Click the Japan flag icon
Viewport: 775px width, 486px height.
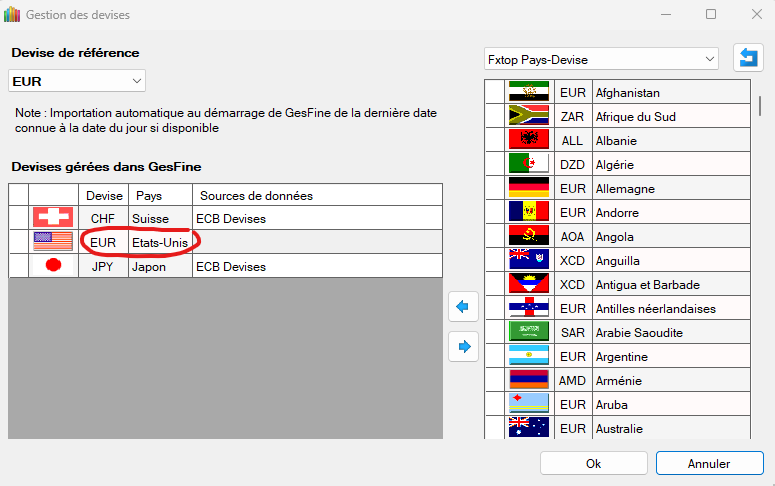(53, 266)
